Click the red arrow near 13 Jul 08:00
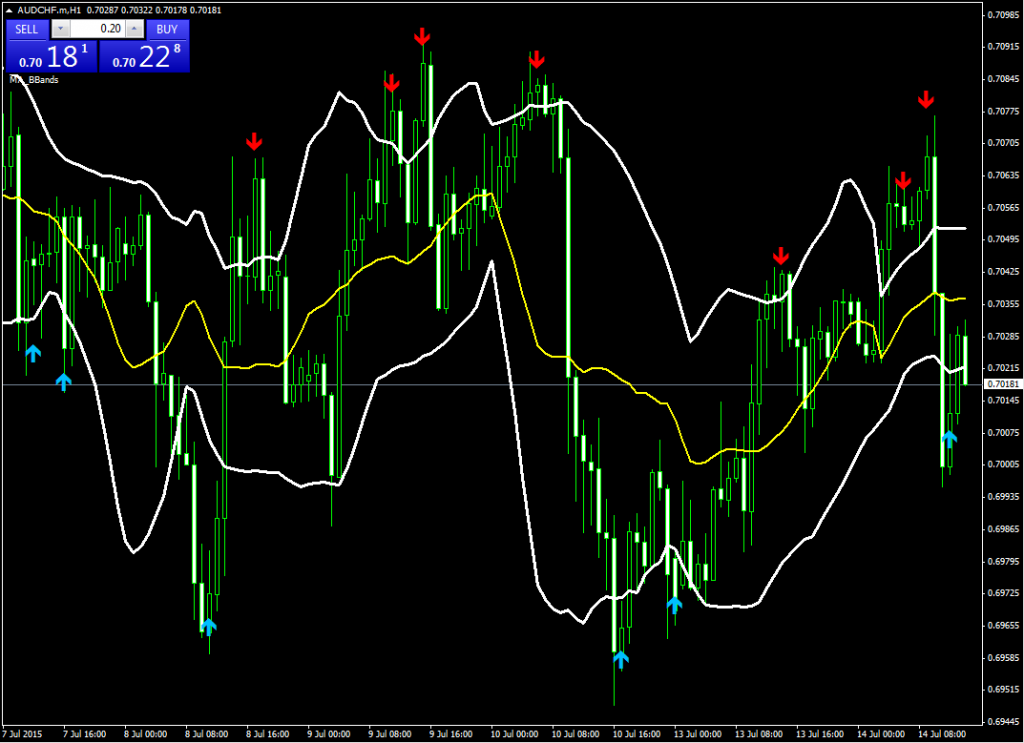Image resolution: width=1024 pixels, height=743 pixels. (x=781, y=256)
